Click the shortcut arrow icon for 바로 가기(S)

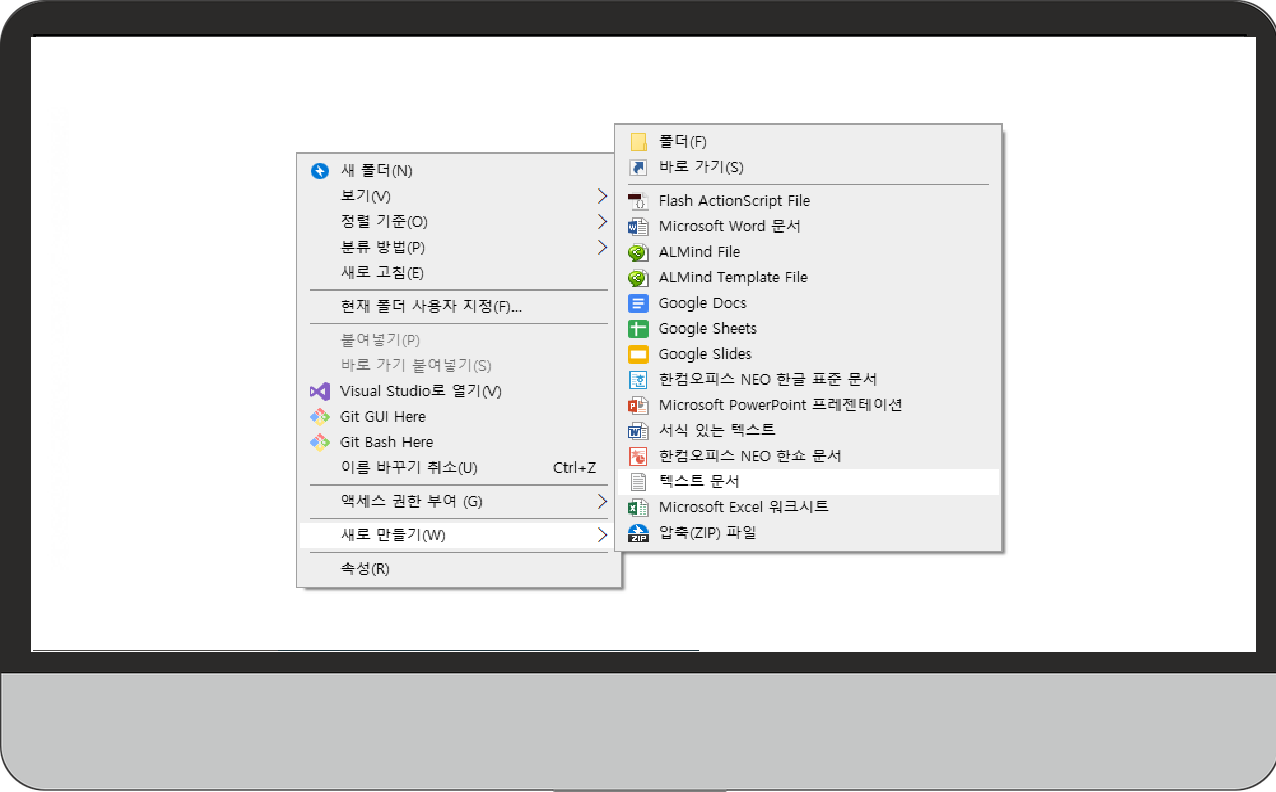point(638,167)
